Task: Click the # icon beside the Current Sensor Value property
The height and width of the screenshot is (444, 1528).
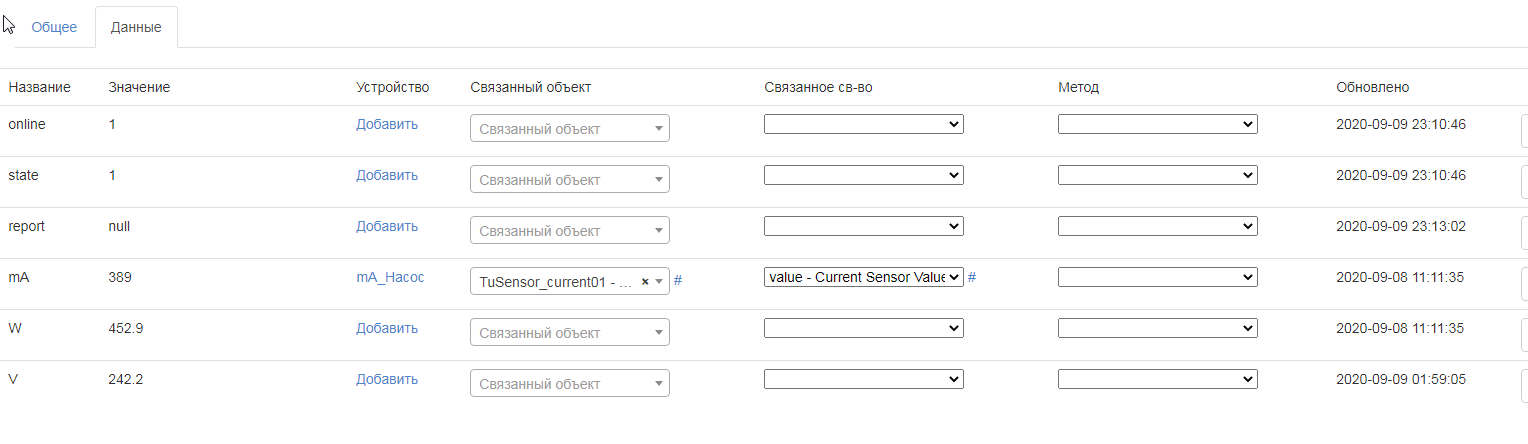Action: [x=972, y=277]
